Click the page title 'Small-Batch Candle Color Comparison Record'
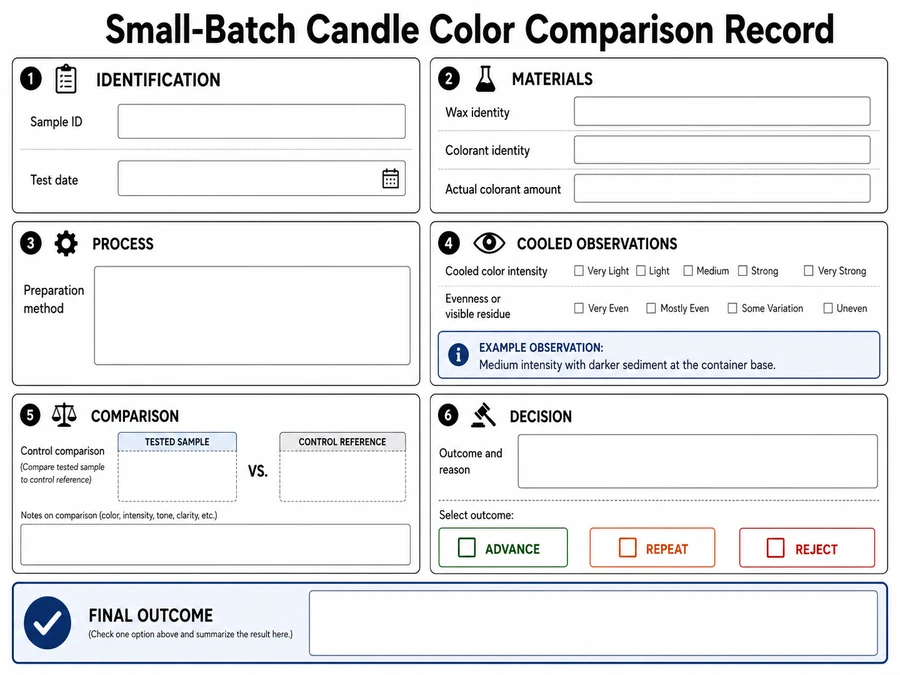Viewport: 900px width, 675px height. point(470,29)
